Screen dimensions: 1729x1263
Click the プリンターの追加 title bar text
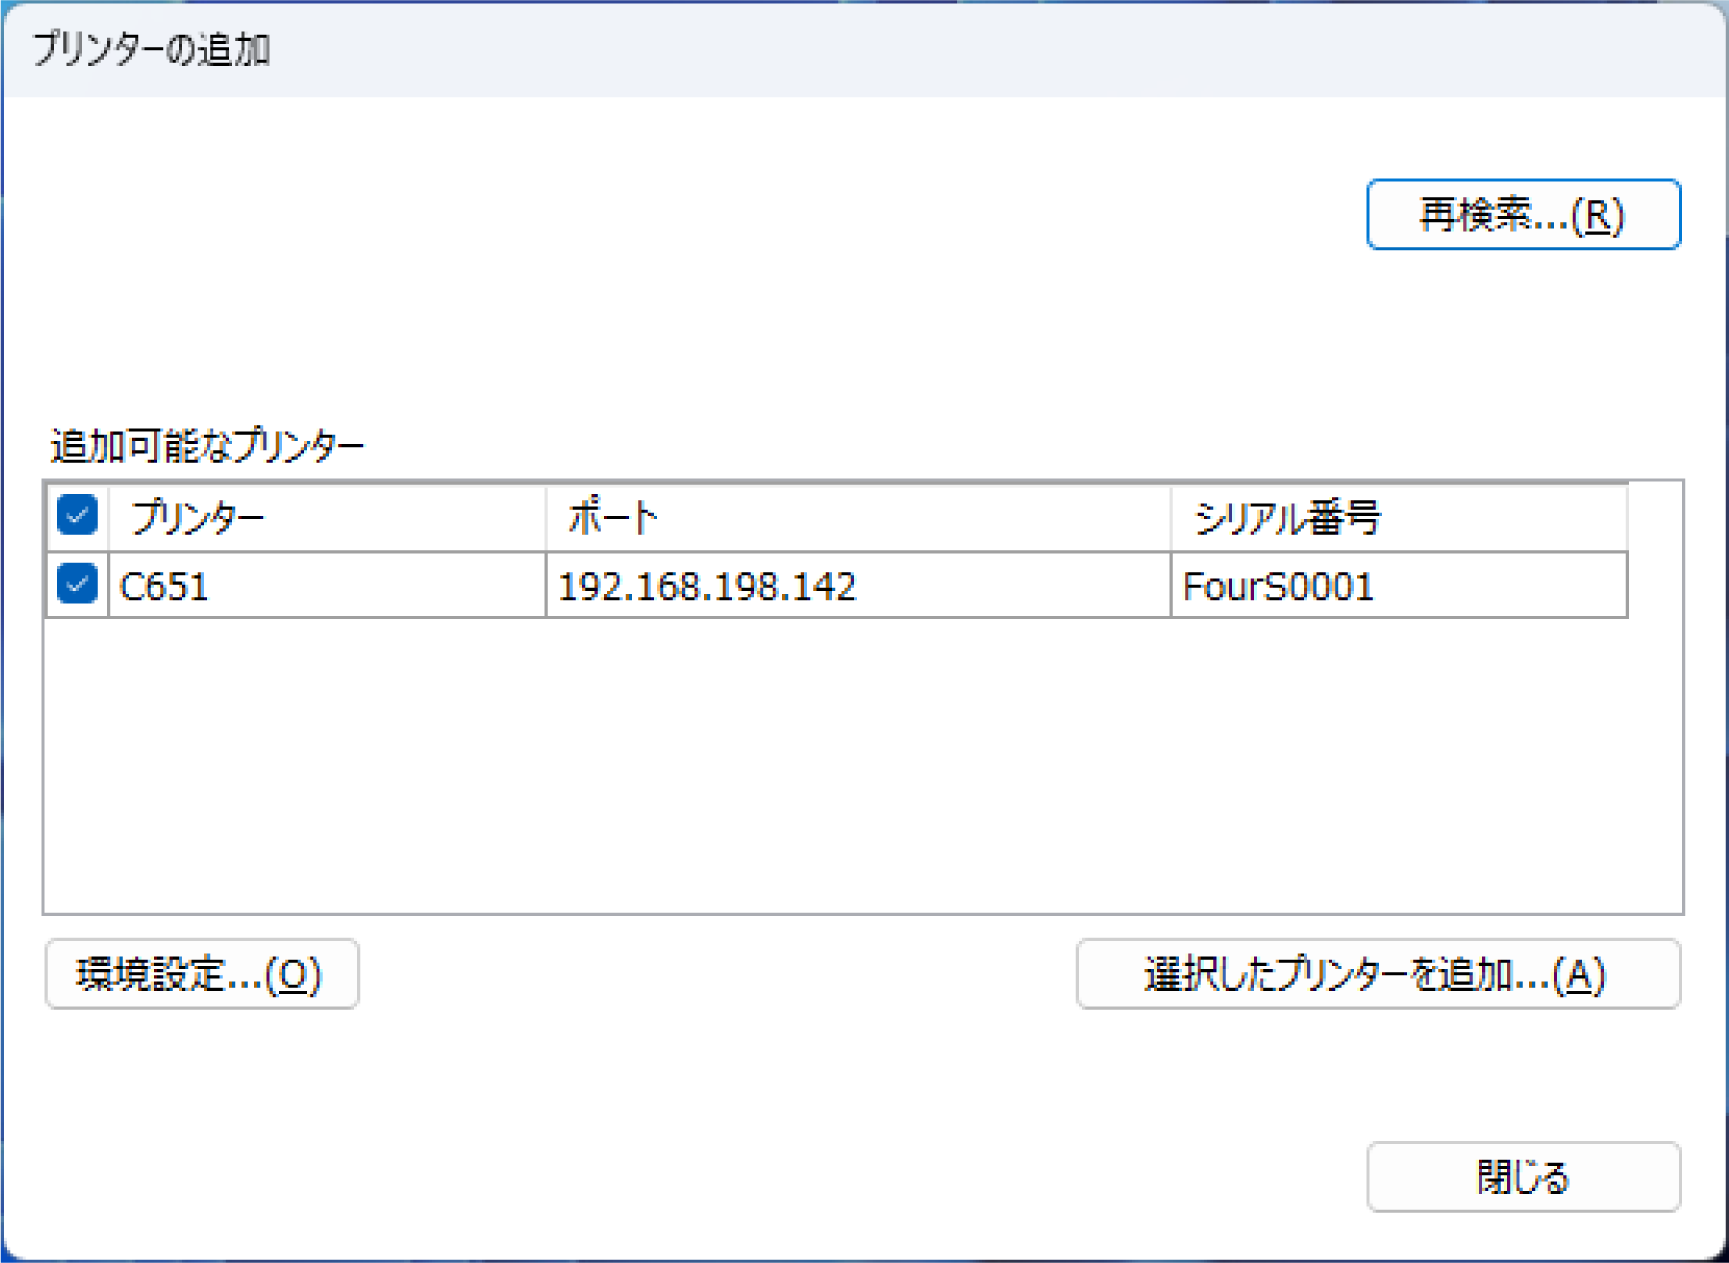pyautogui.click(x=151, y=49)
